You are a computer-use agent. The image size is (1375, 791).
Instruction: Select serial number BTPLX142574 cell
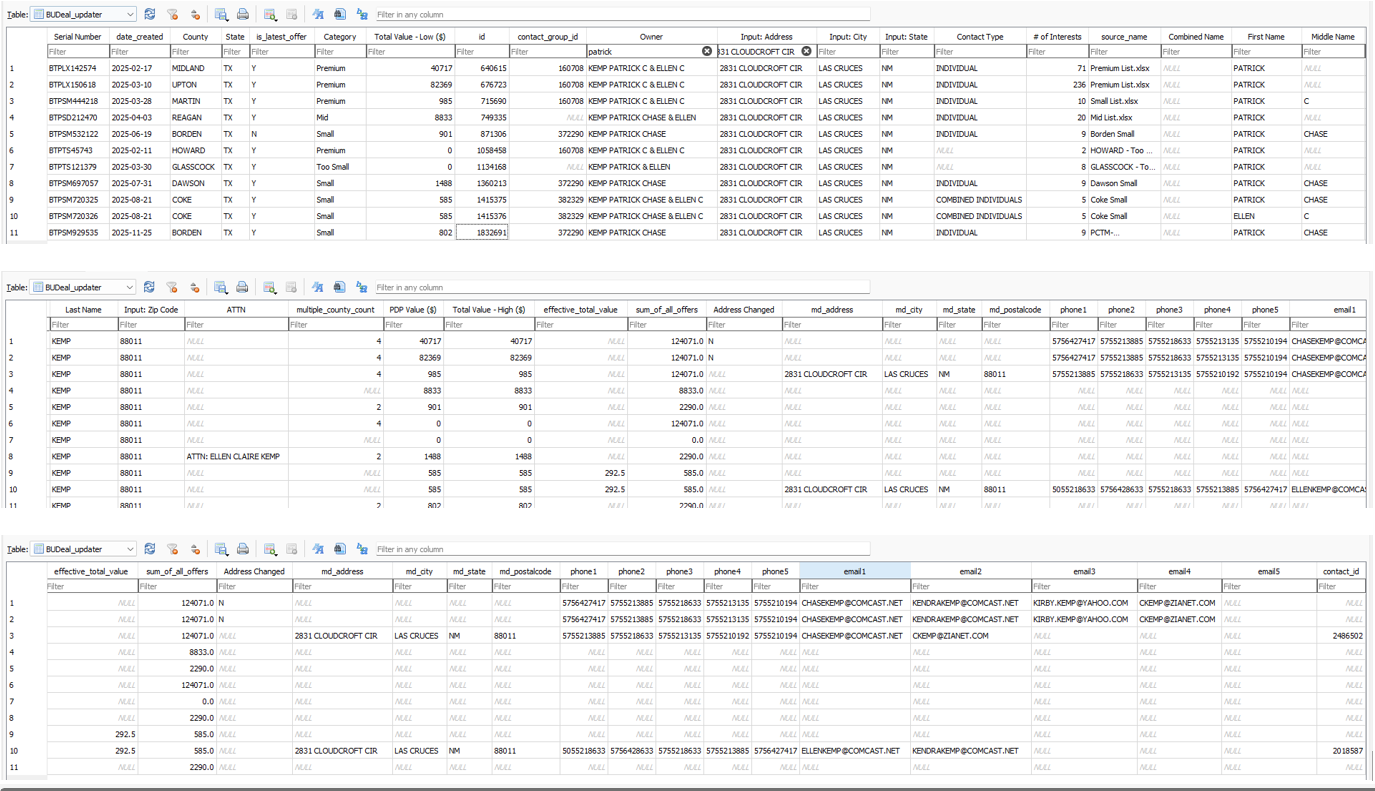(77, 68)
